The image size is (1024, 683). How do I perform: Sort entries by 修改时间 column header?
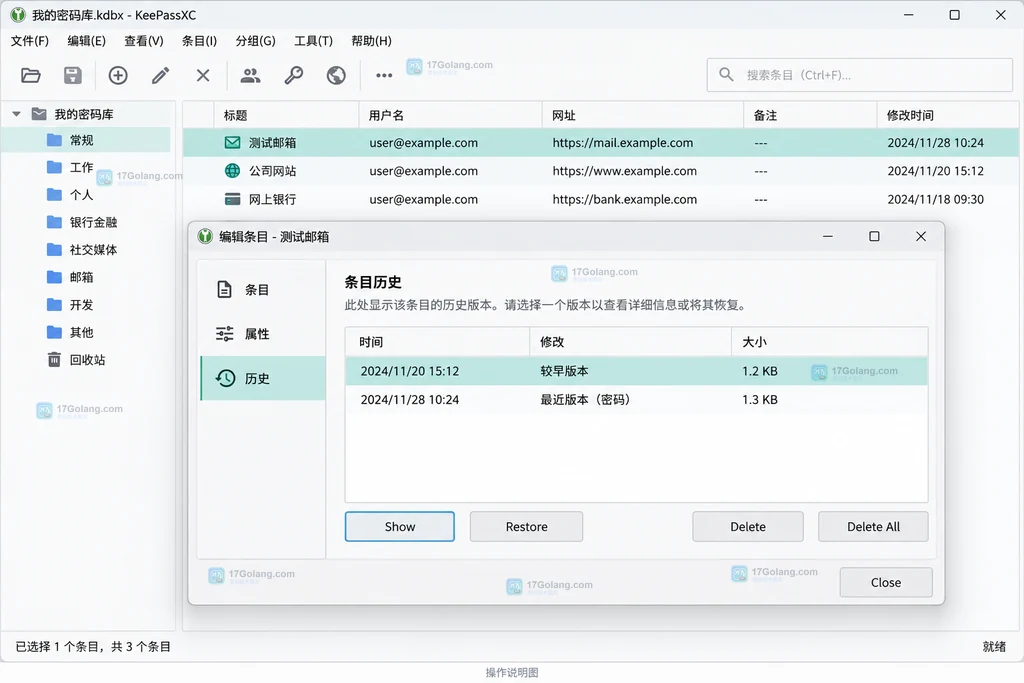pos(948,115)
